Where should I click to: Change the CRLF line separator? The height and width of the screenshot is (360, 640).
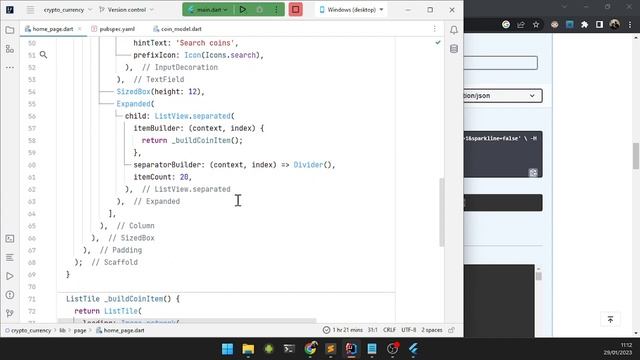(389, 330)
